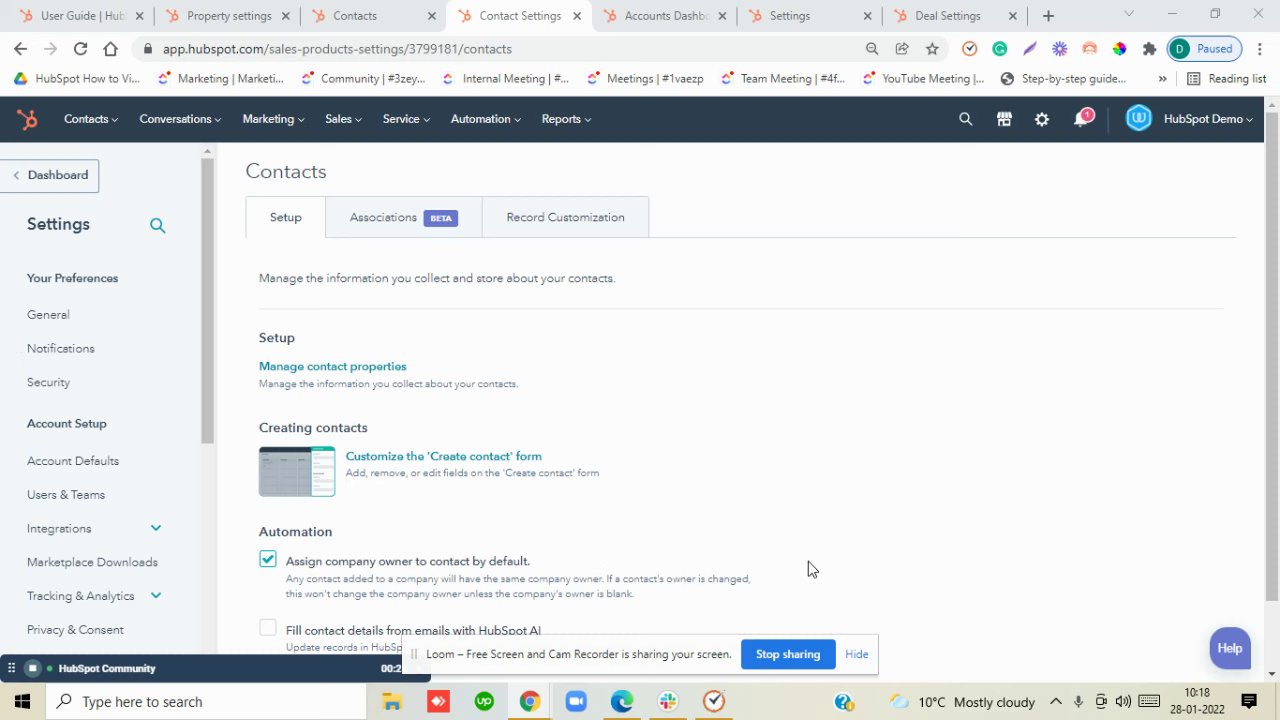This screenshot has width=1280, height=720.
Task: Open the Windows notification center icon
Action: pyautogui.click(x=1249, y=702)
